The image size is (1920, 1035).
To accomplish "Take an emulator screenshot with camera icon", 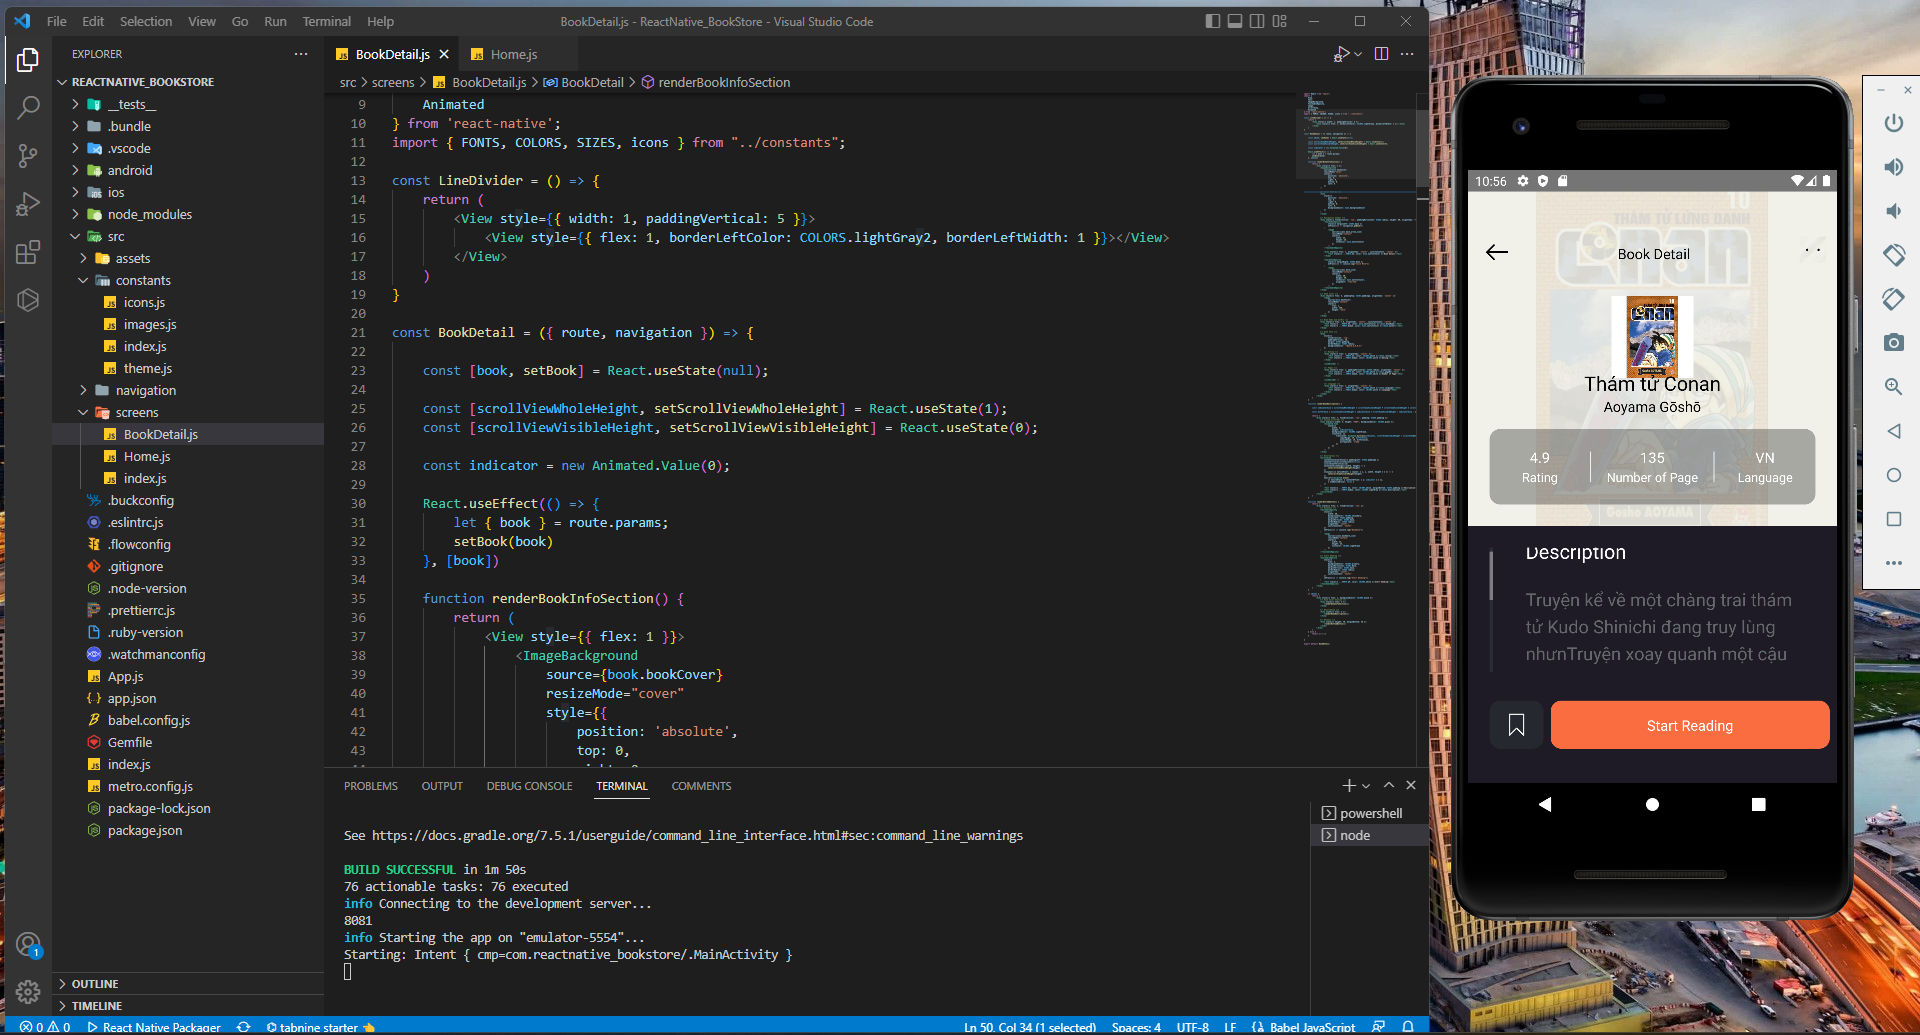I will click(1893, 343).
